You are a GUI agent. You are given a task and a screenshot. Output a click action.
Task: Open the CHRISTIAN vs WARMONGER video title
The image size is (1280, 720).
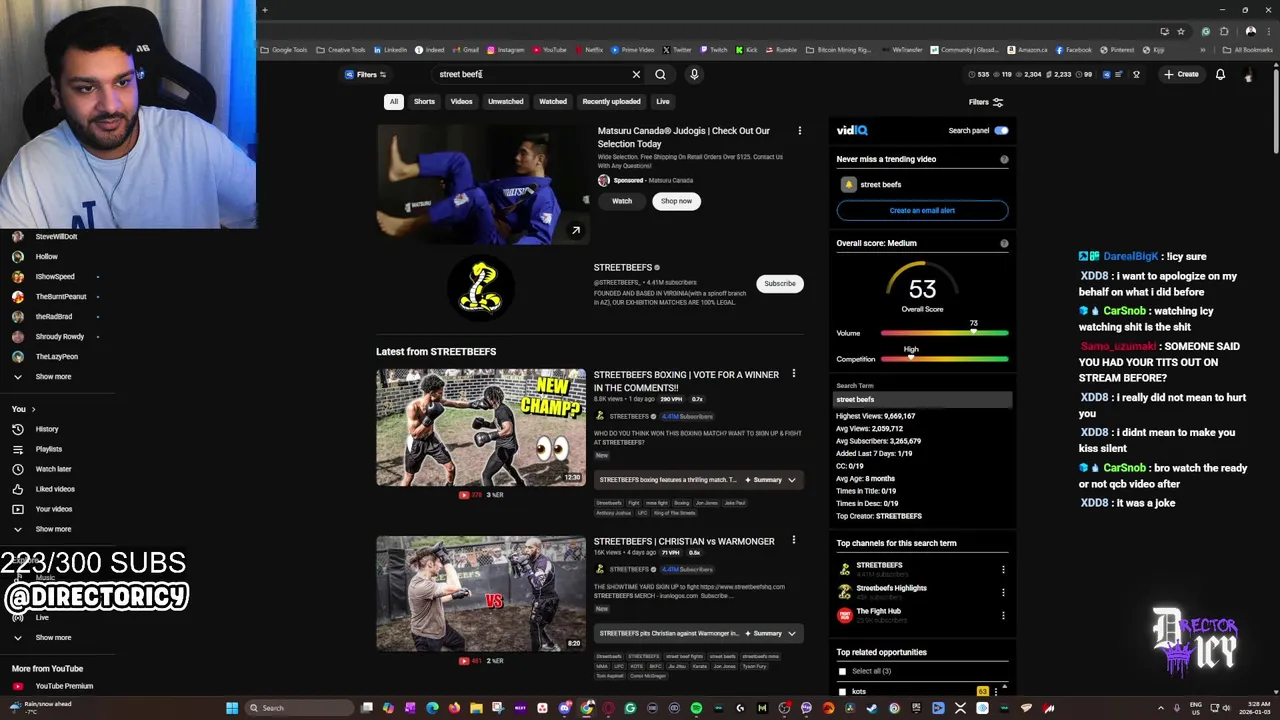click(684, 541)
